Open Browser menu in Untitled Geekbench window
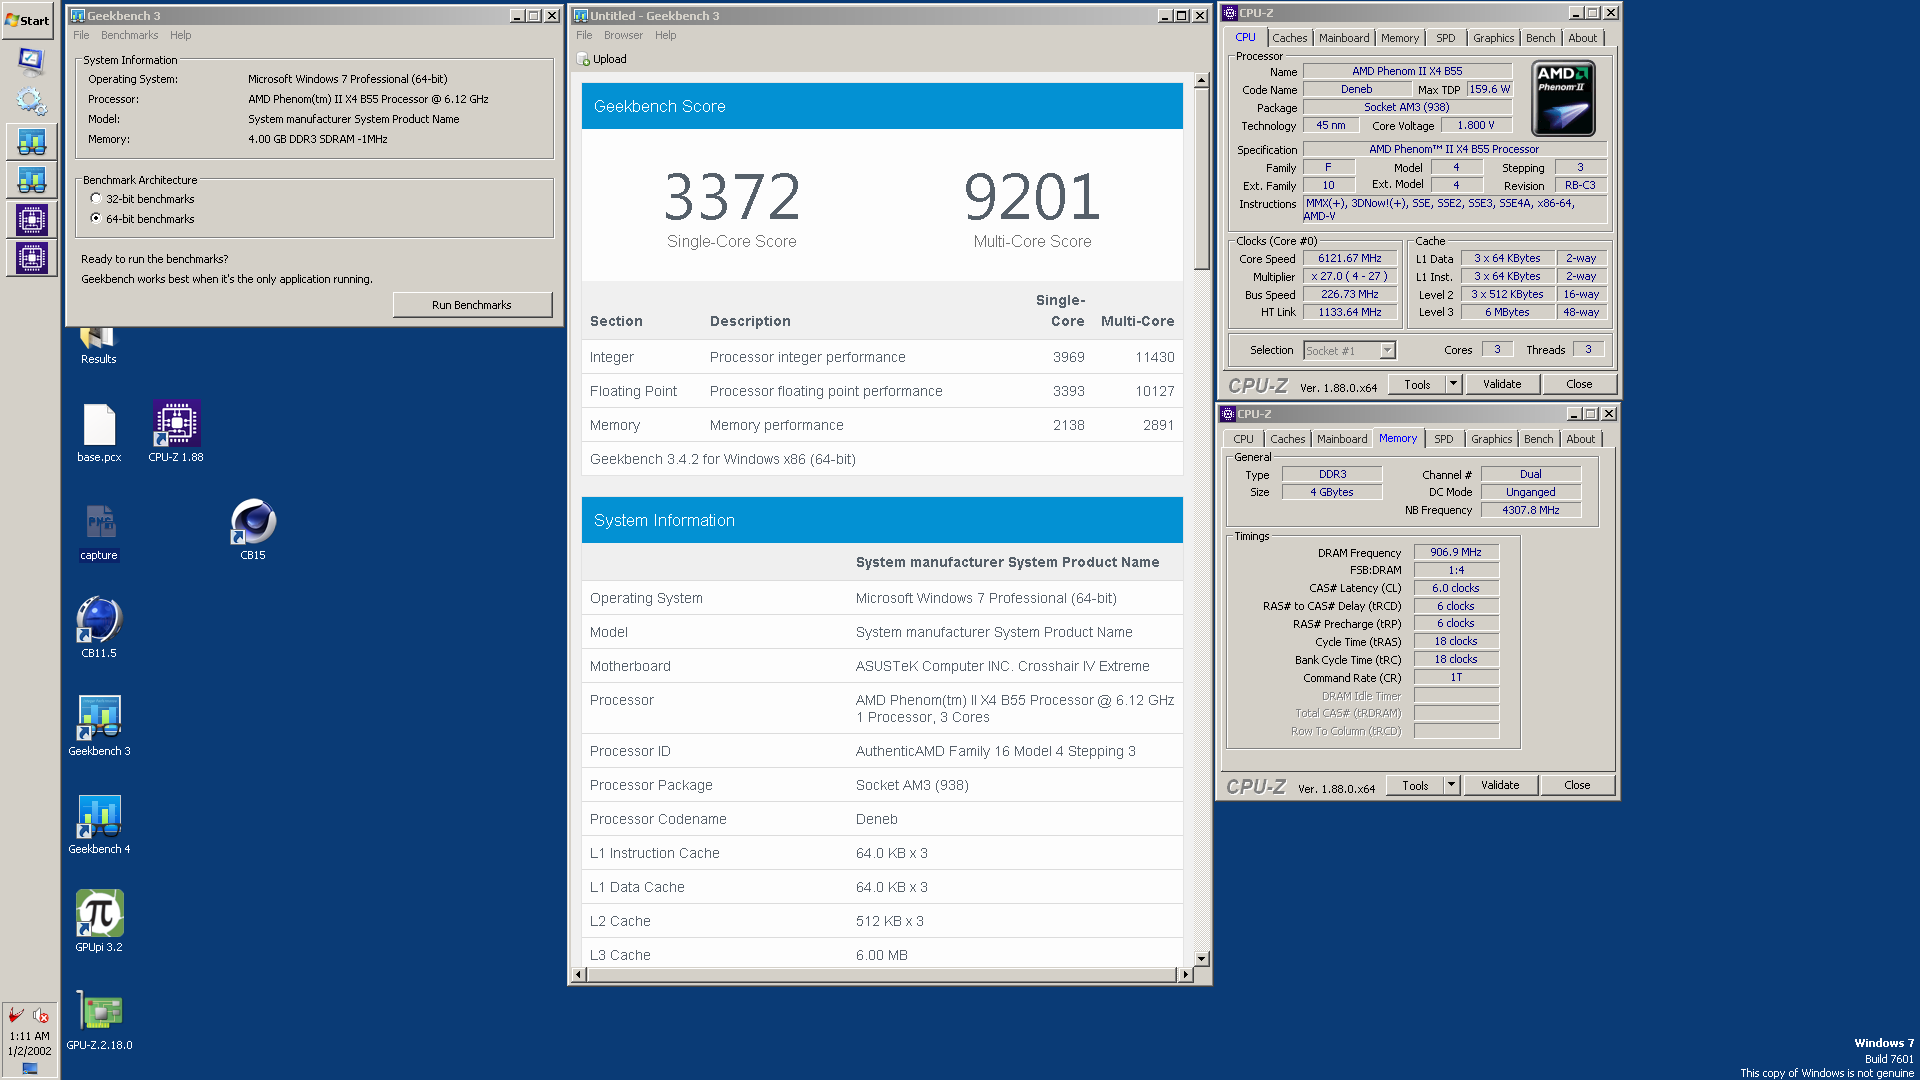The height and width of the screenshot is (1080, 1920). [x=623, y=35]
